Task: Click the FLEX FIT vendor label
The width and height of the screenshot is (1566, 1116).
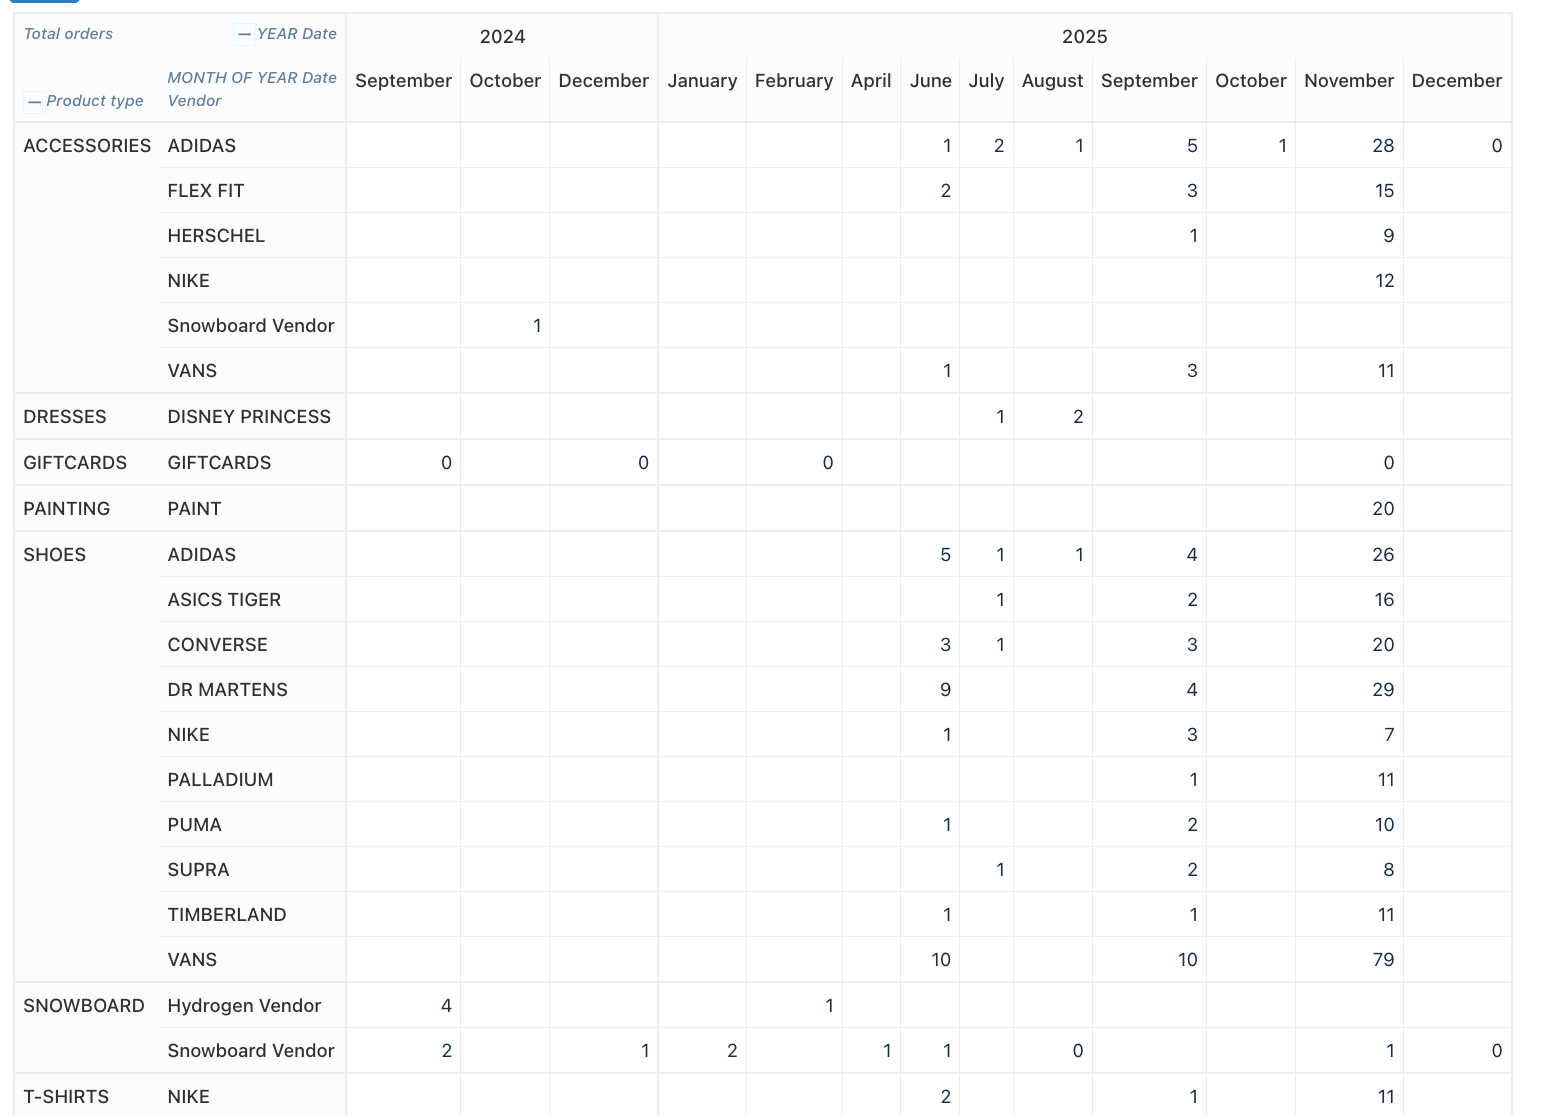Action: (x=206, y=191)
